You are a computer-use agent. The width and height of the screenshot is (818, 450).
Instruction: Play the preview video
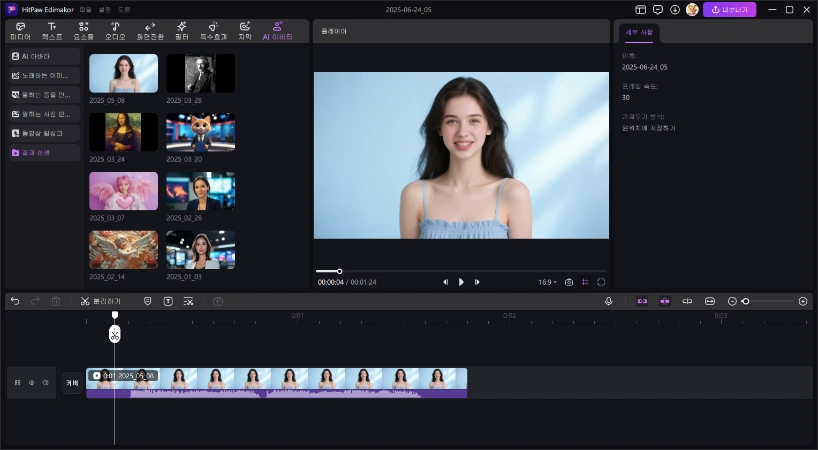(461, 282)
